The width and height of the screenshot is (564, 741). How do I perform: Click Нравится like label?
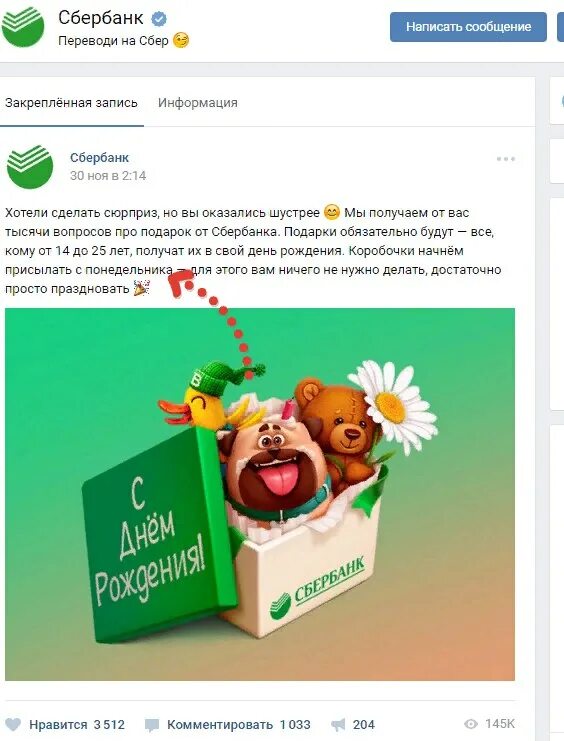58,724
